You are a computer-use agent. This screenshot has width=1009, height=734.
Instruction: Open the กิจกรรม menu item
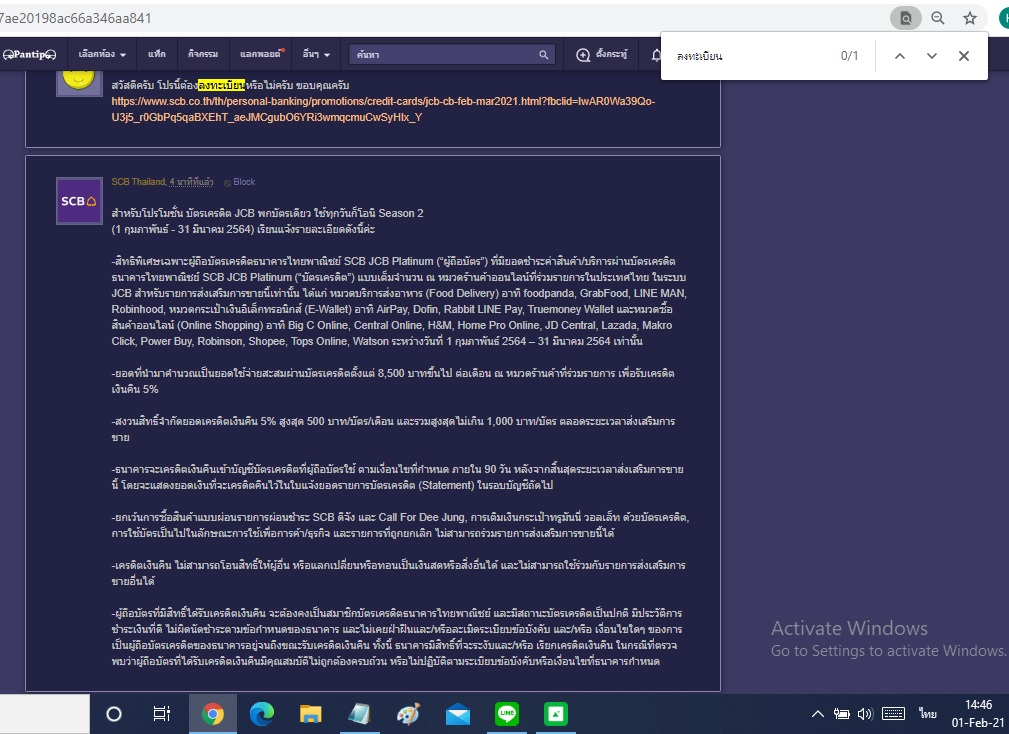203,55
